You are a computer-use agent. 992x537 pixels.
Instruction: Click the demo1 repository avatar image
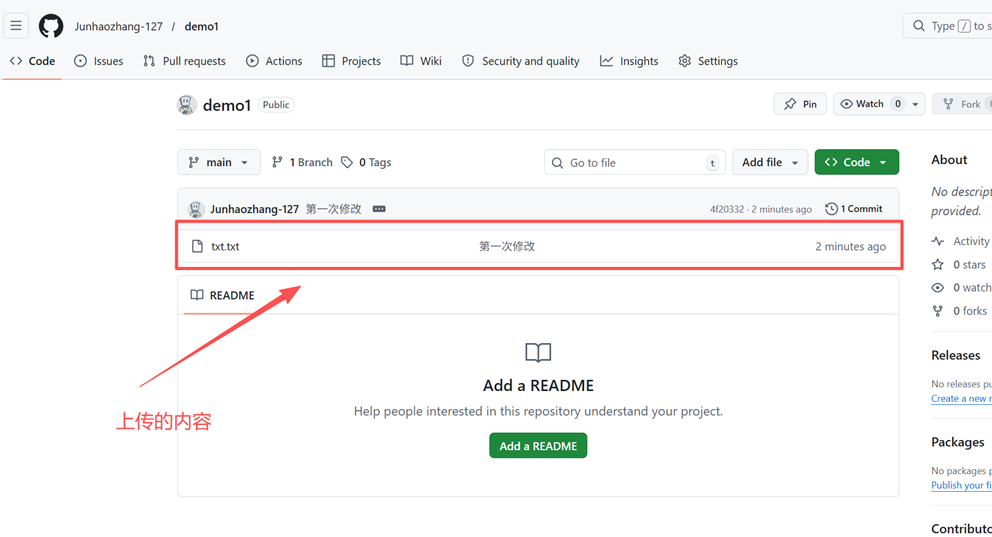point(186,105)
